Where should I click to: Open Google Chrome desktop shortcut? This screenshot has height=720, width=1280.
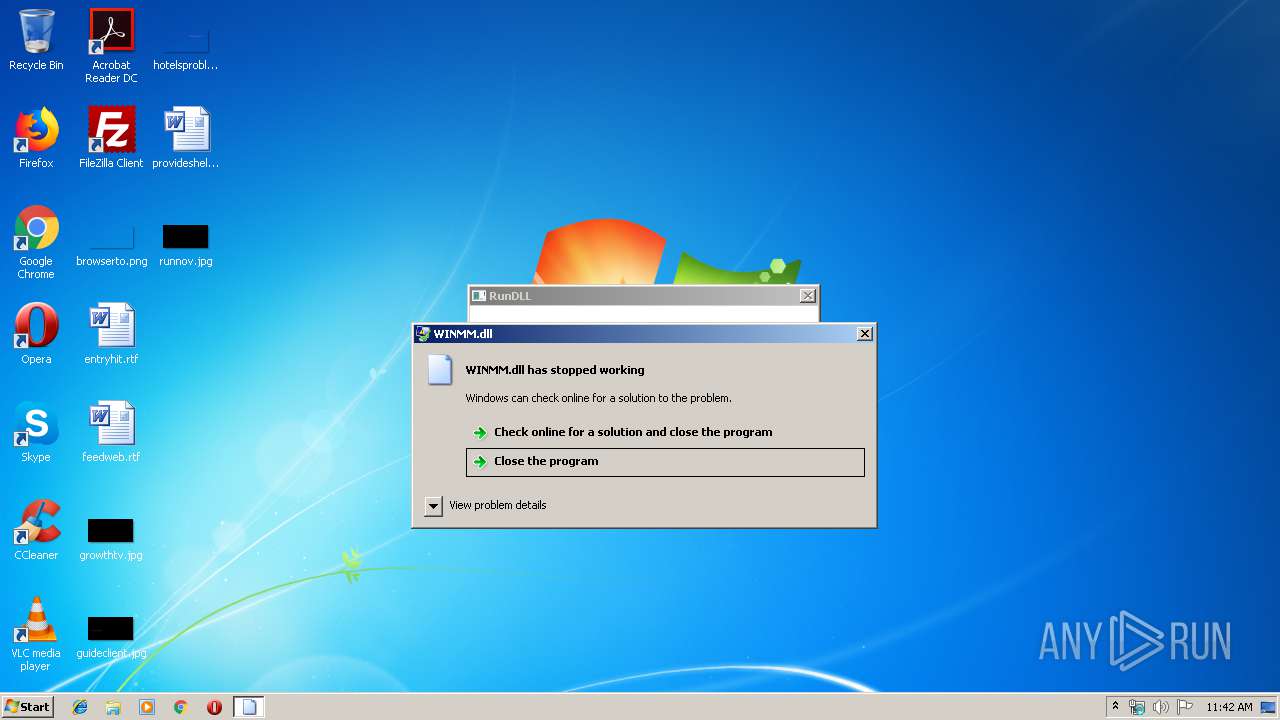[36, 242]
